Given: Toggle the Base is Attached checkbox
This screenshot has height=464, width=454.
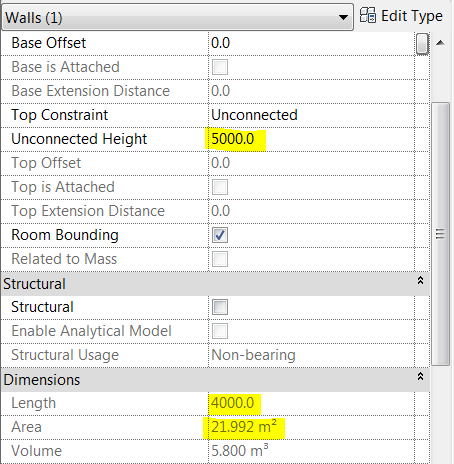Looking at the screenshot, I should click(220, 67).
